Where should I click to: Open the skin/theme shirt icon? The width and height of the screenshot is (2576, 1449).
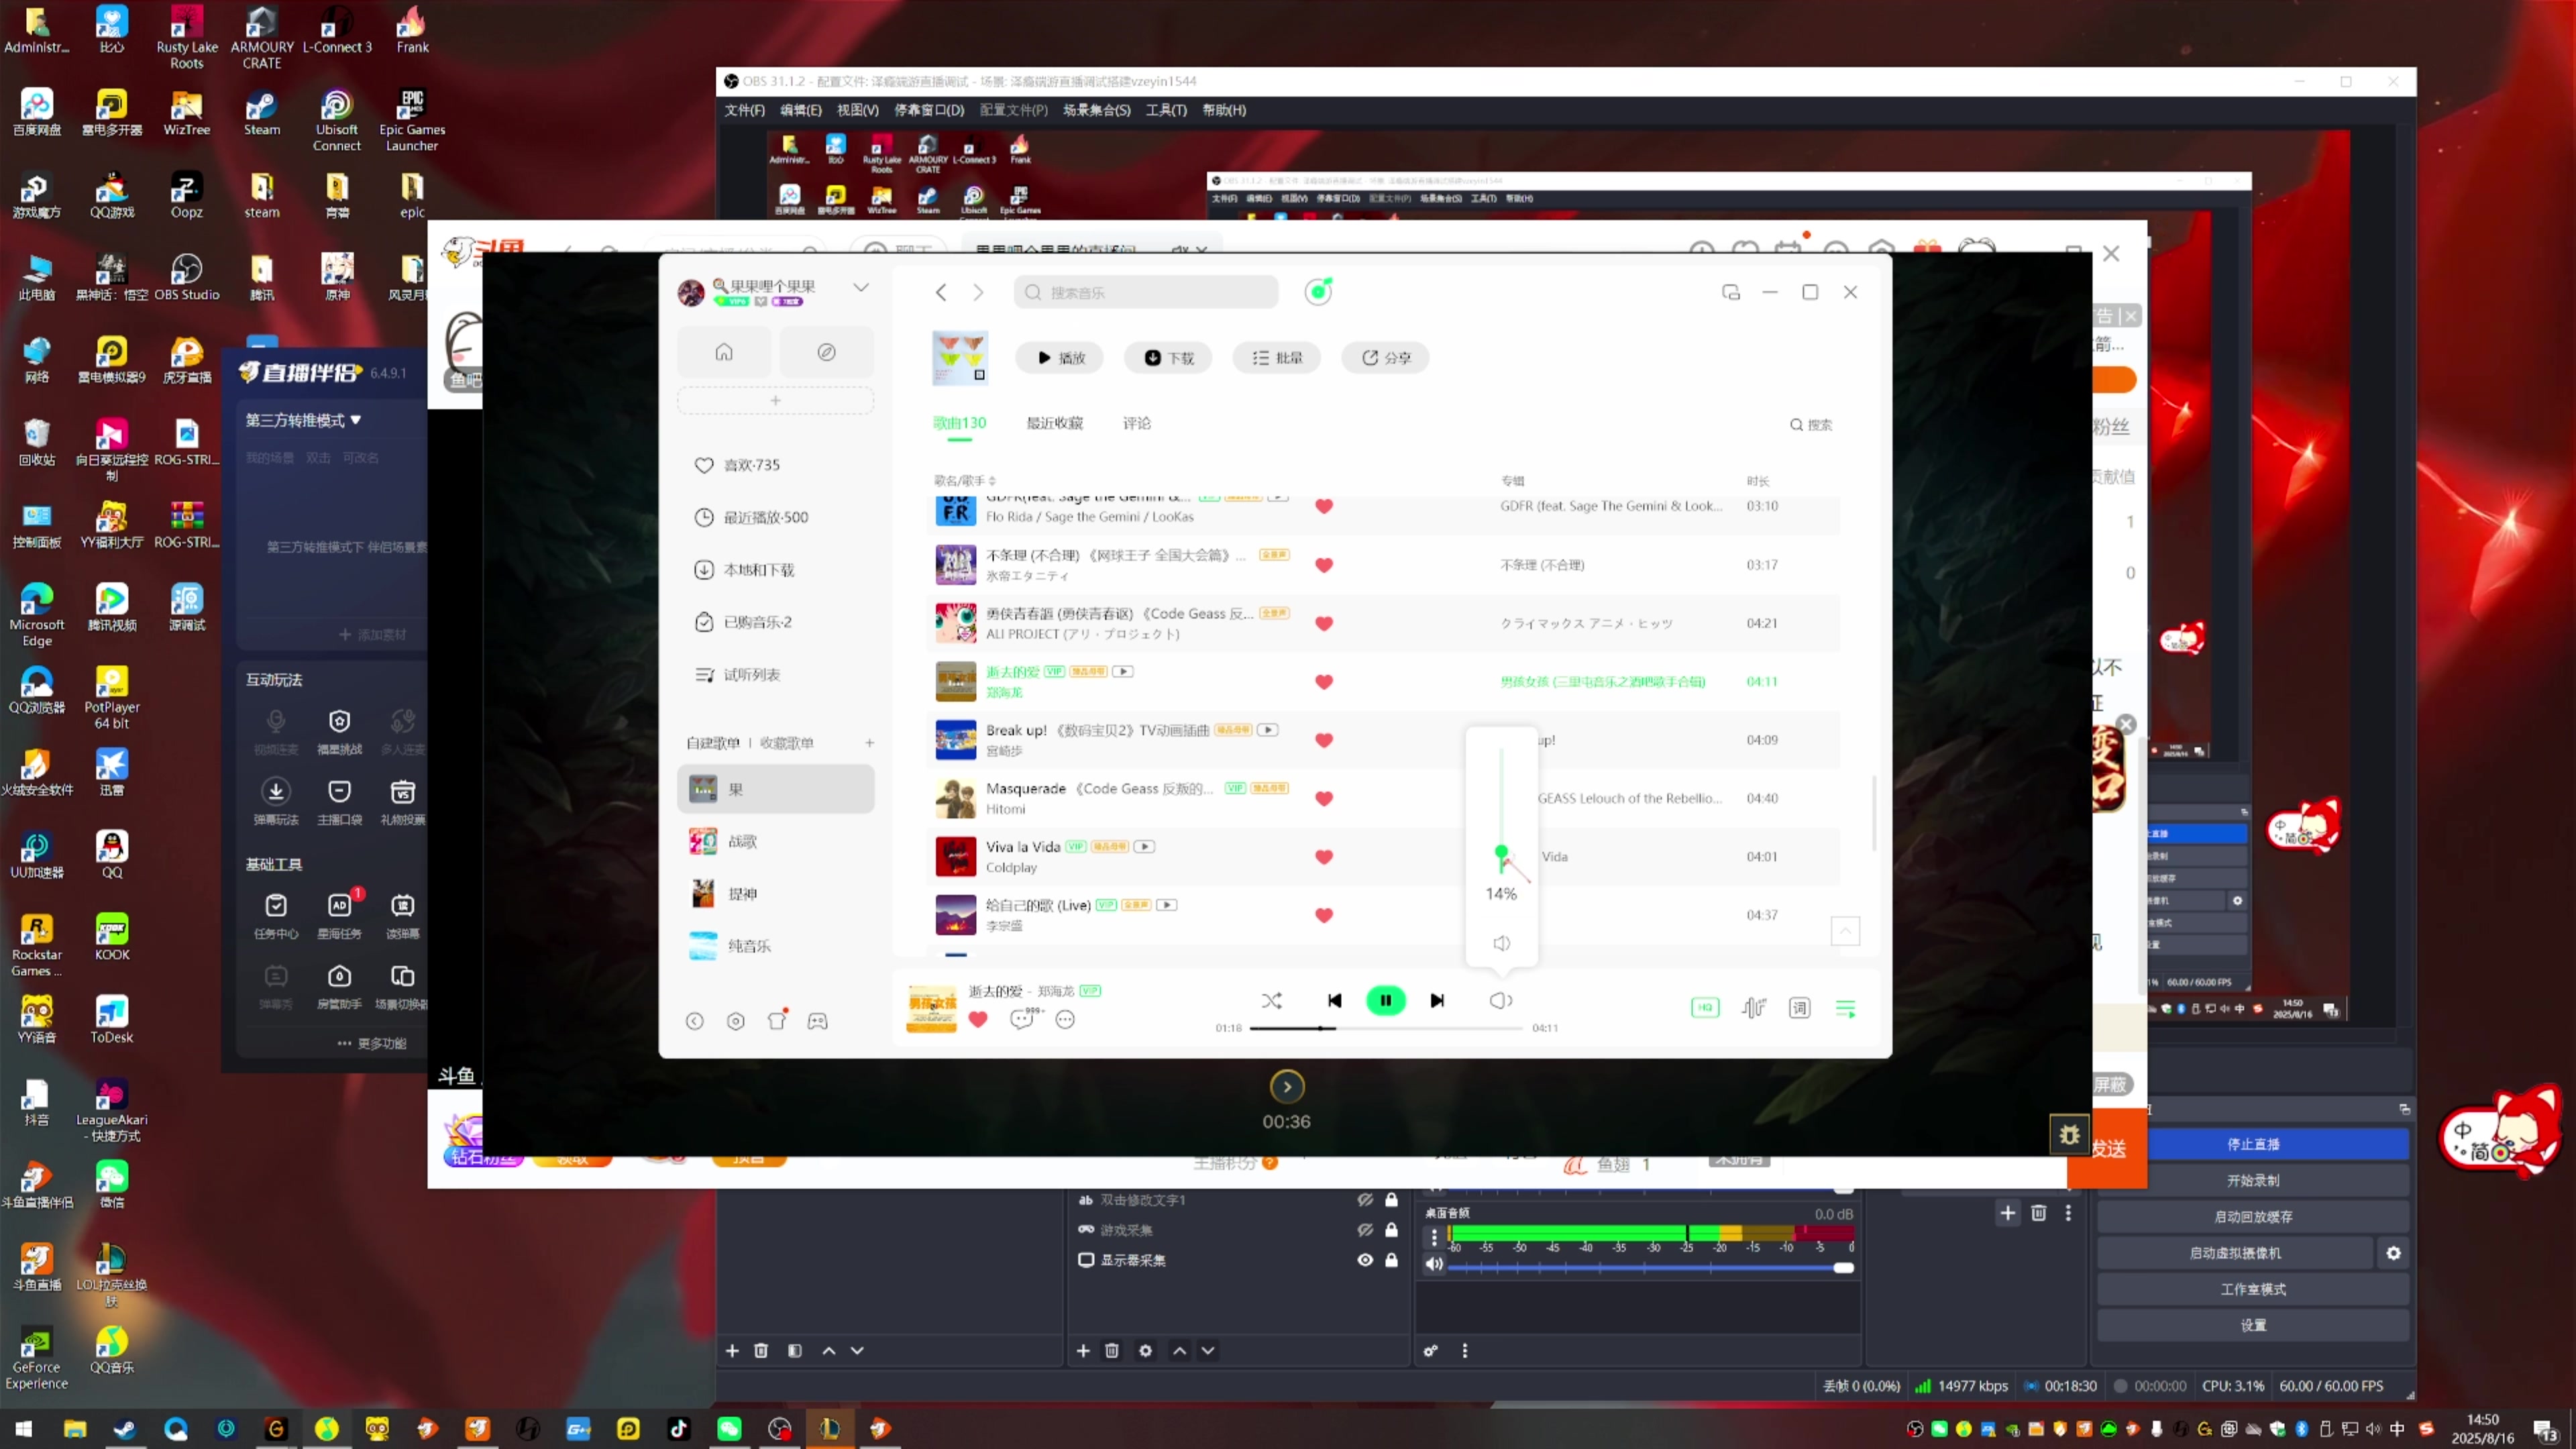pos(777,1020)
